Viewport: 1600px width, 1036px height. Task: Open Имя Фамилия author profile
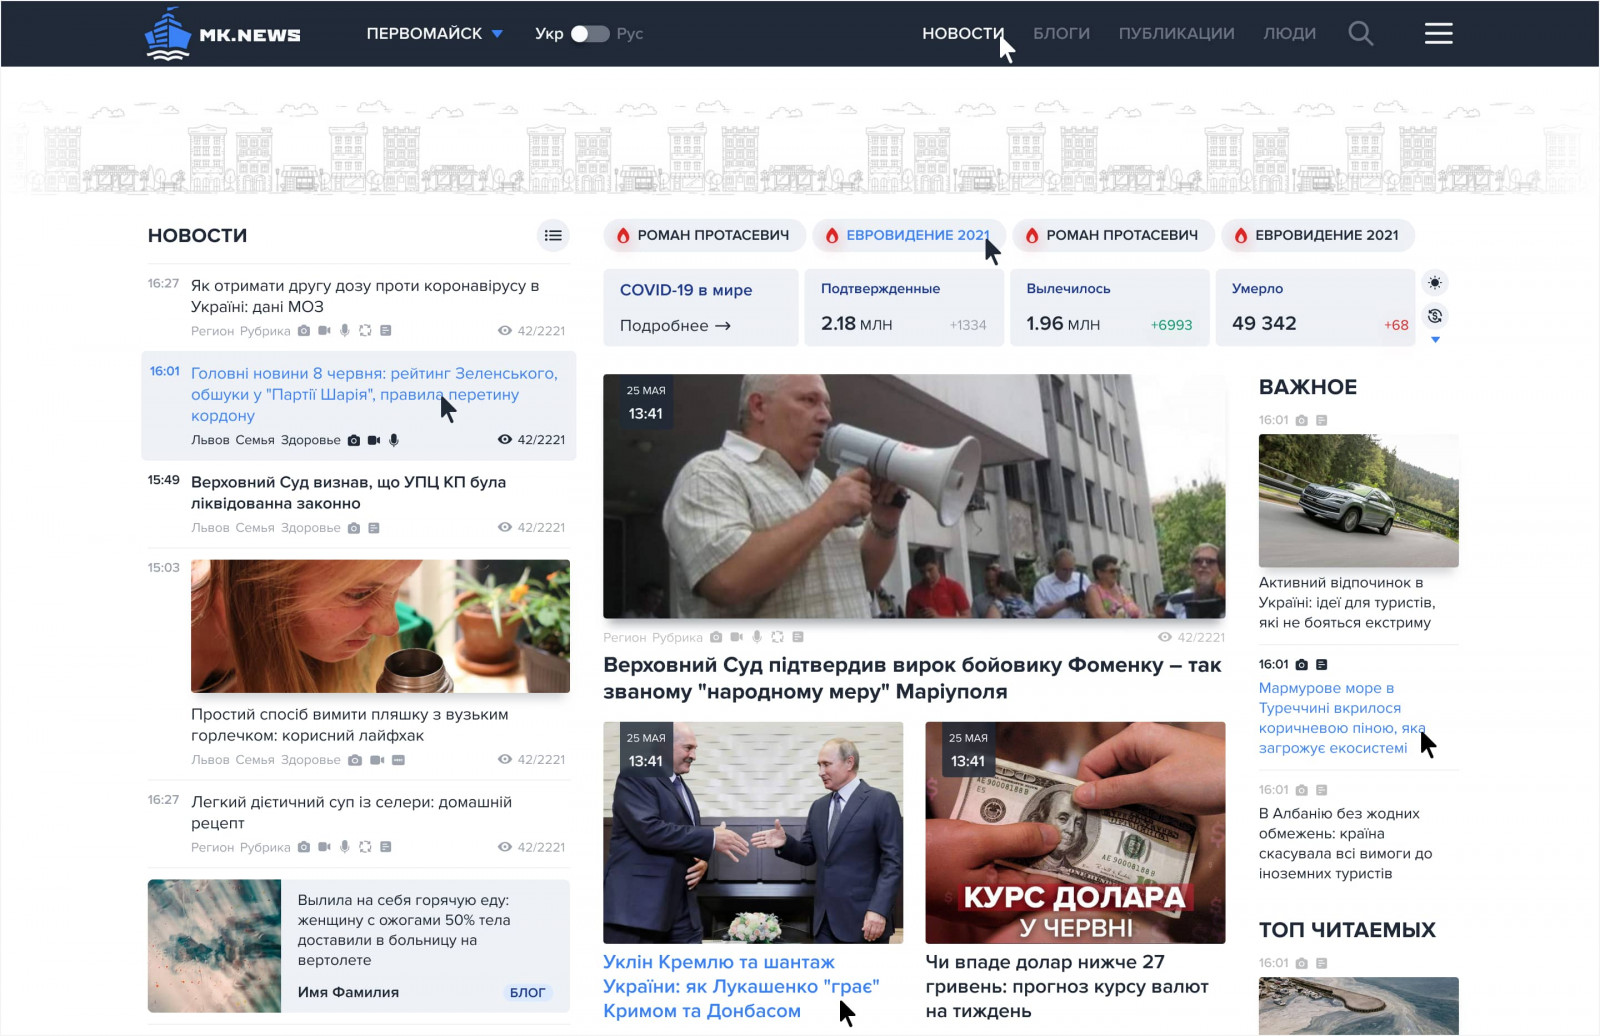tap(348, 992)
